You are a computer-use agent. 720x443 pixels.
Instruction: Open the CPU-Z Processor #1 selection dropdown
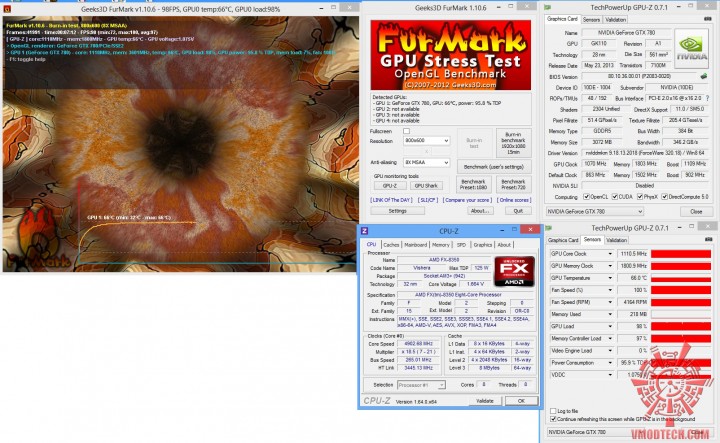click(x=421, y=385)
